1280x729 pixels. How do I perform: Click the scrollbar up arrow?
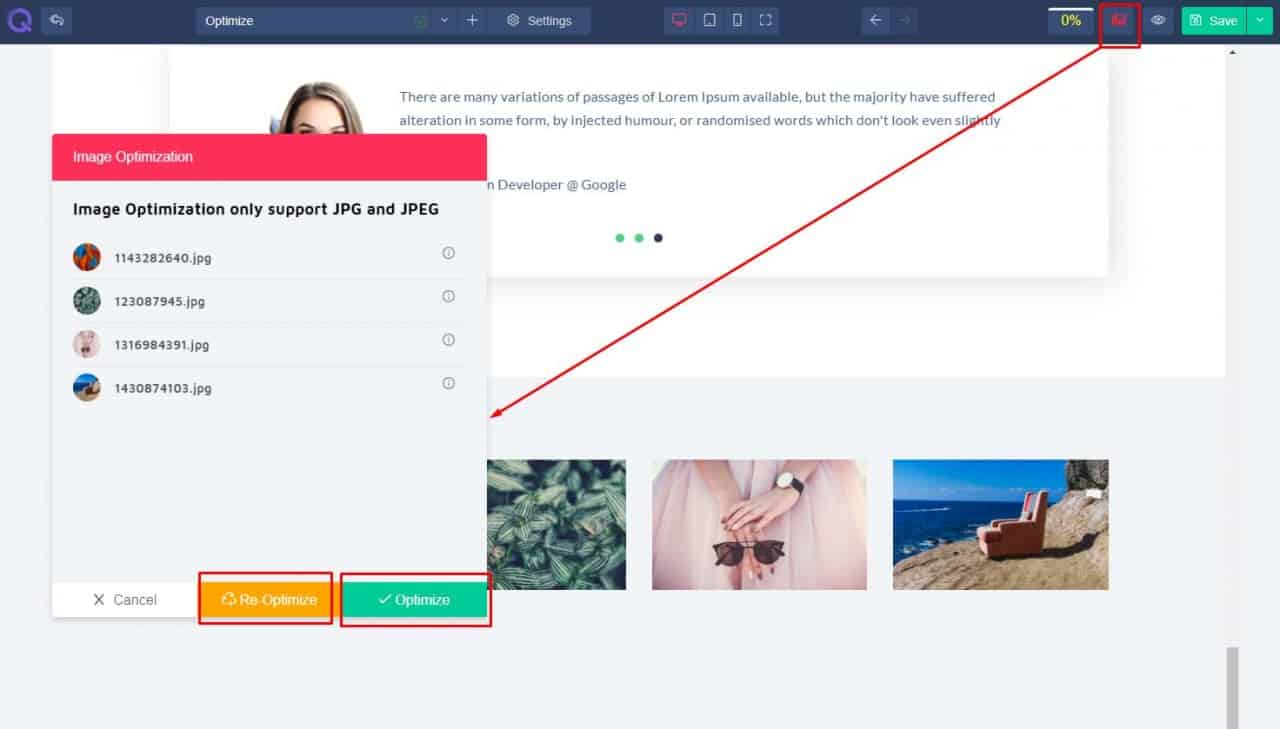pos(1232,51)
